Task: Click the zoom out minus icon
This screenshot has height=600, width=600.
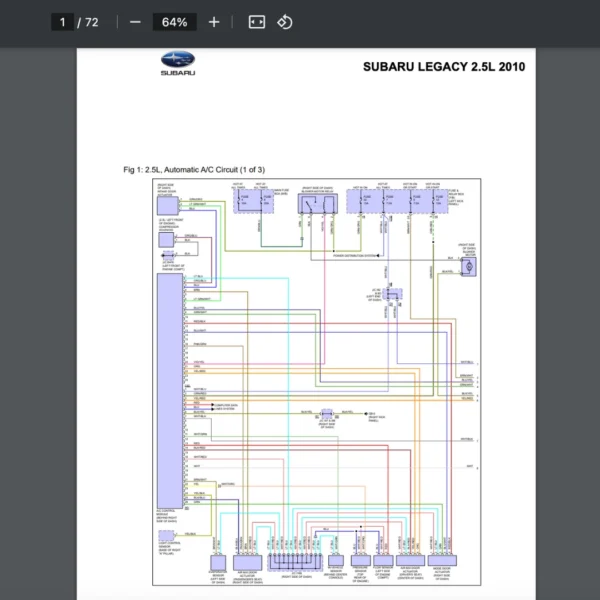Action: tap(135, 22)
